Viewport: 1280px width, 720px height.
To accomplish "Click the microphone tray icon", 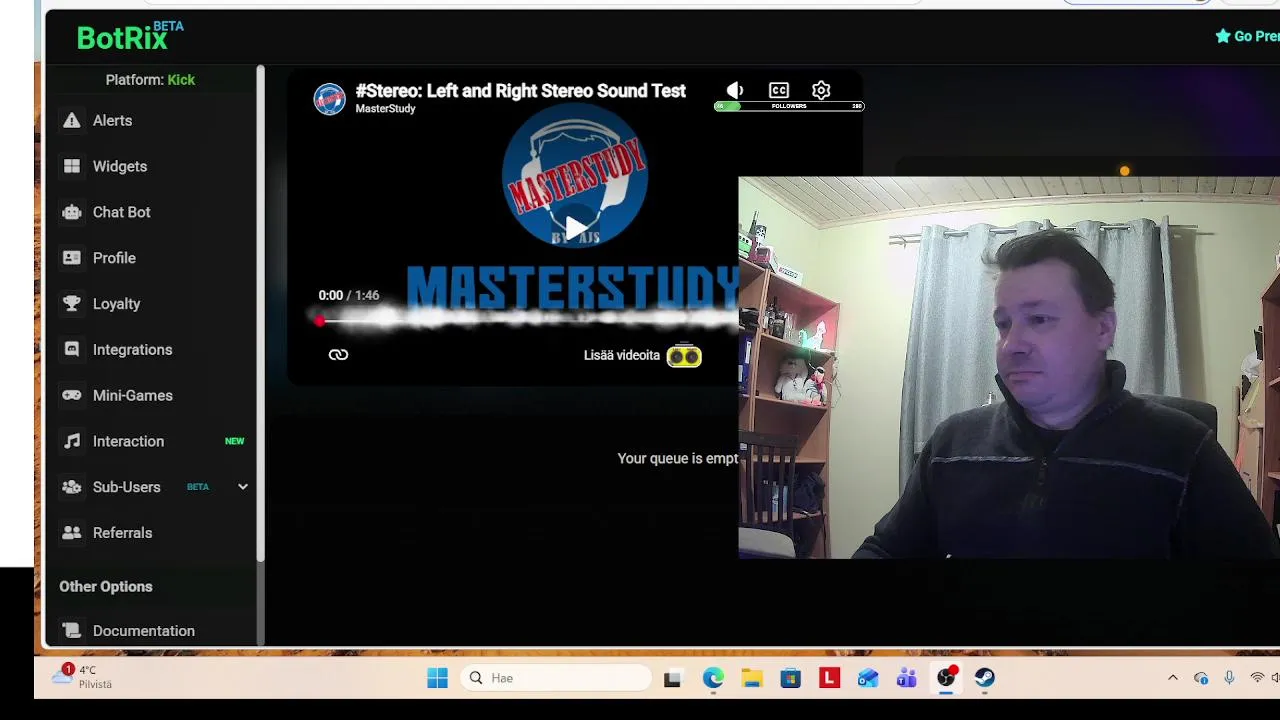I will click(x=1229, y=678).
